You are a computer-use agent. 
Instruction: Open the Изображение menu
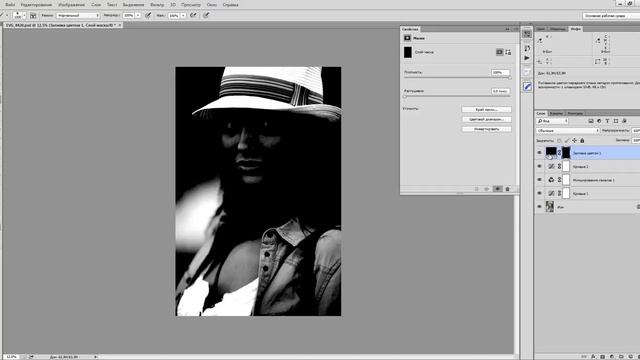(71, 4)
